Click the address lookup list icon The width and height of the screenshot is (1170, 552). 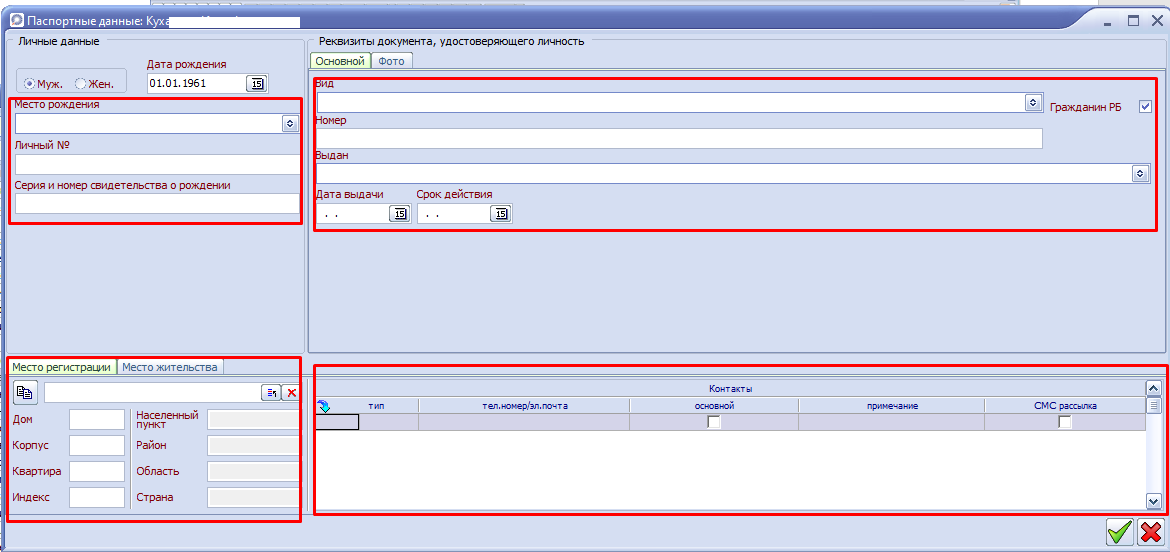(270, 393)
